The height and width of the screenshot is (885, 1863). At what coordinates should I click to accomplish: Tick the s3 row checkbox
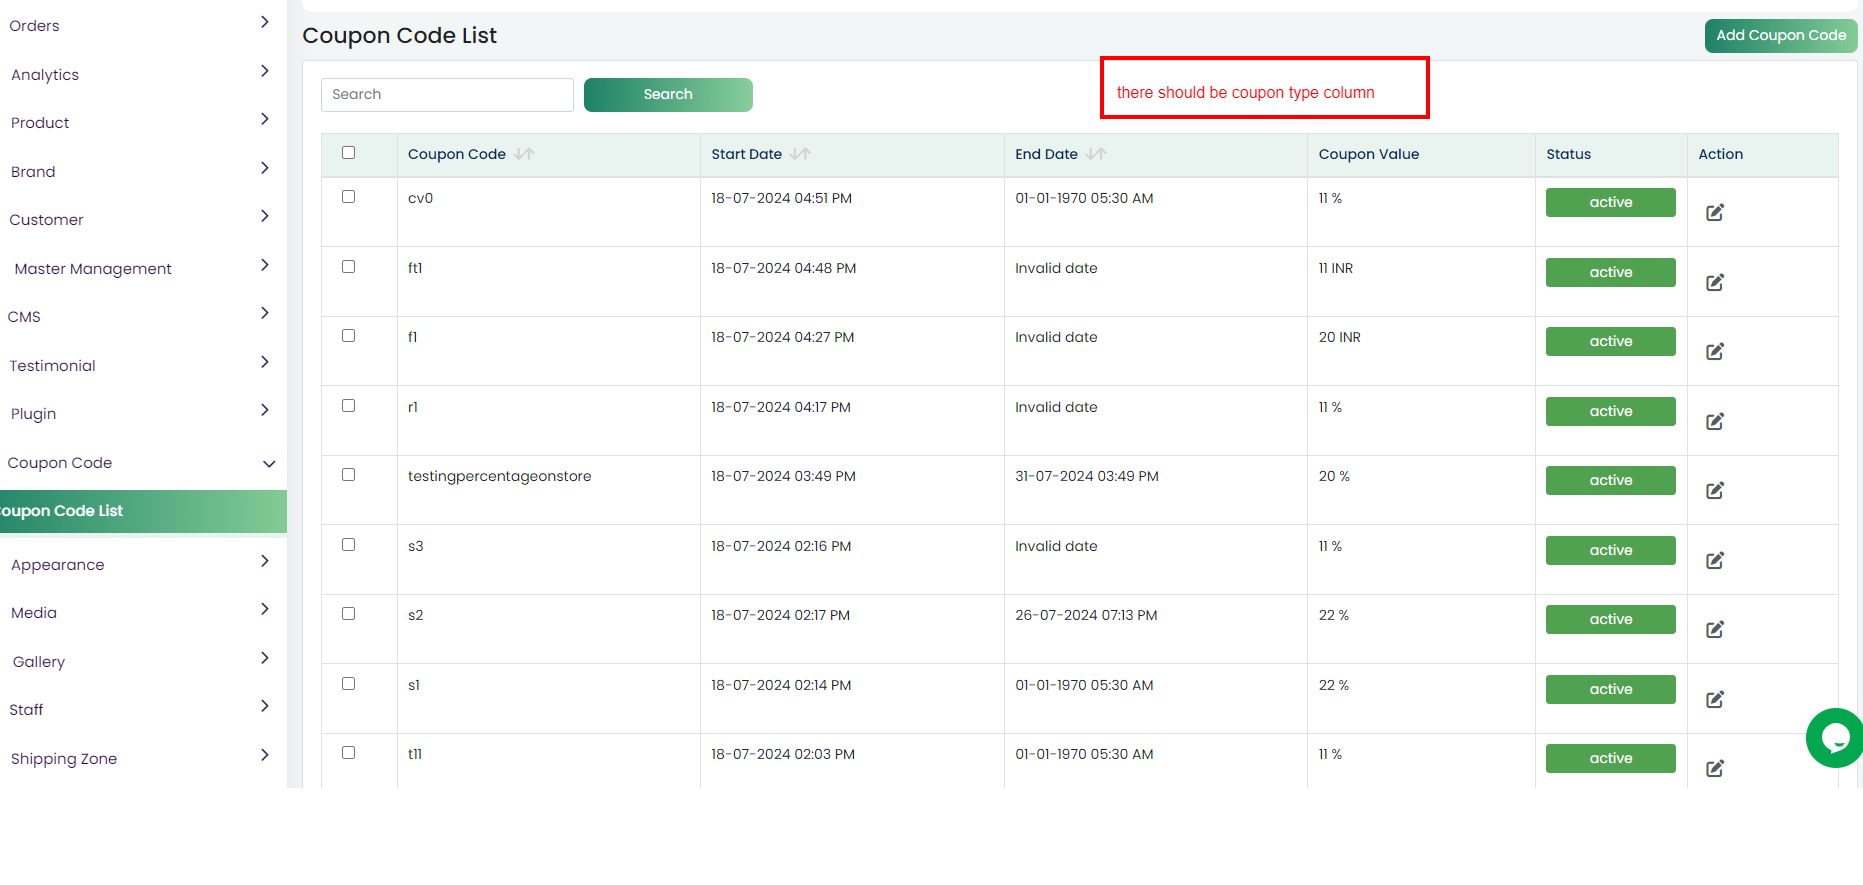[348, 545]
